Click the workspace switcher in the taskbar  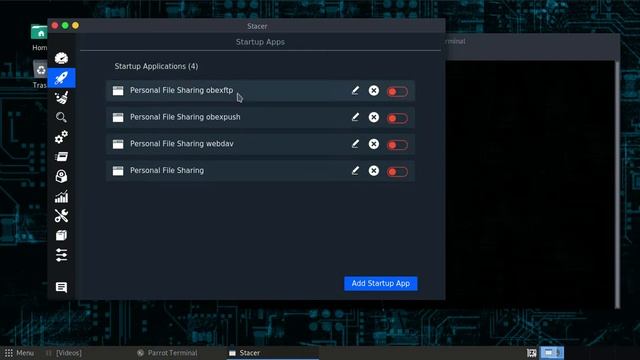click(552, 353)
